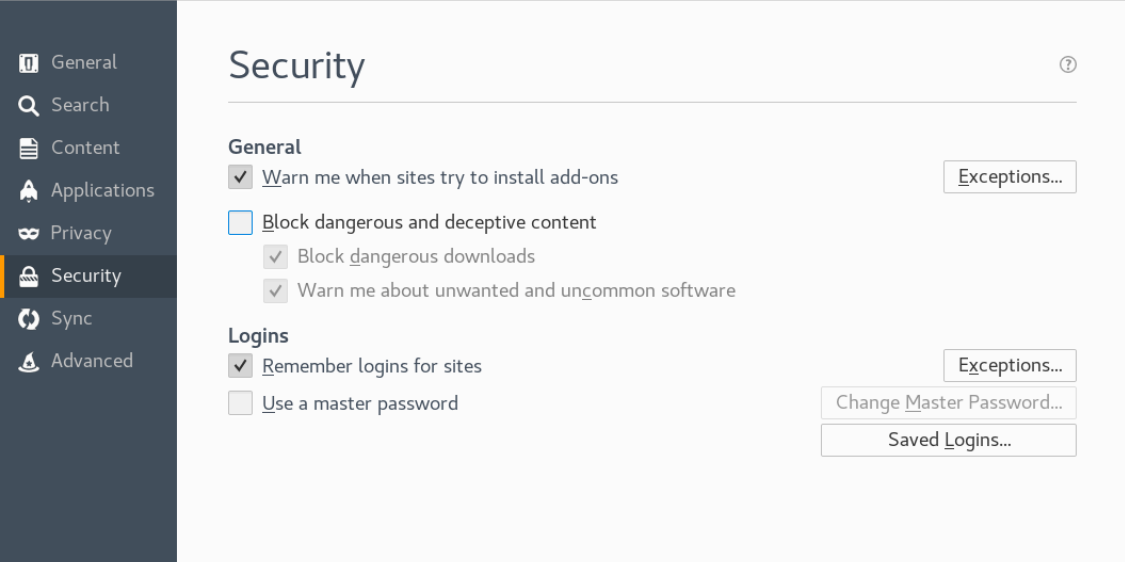The image size is (1125, 562).
Task: Open the help question mark icon
Action: (1068, 65)
